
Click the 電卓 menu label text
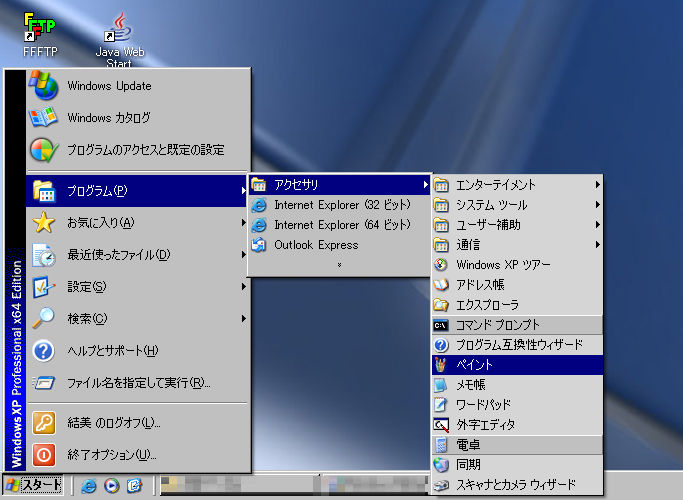click(x=468, y=445)
